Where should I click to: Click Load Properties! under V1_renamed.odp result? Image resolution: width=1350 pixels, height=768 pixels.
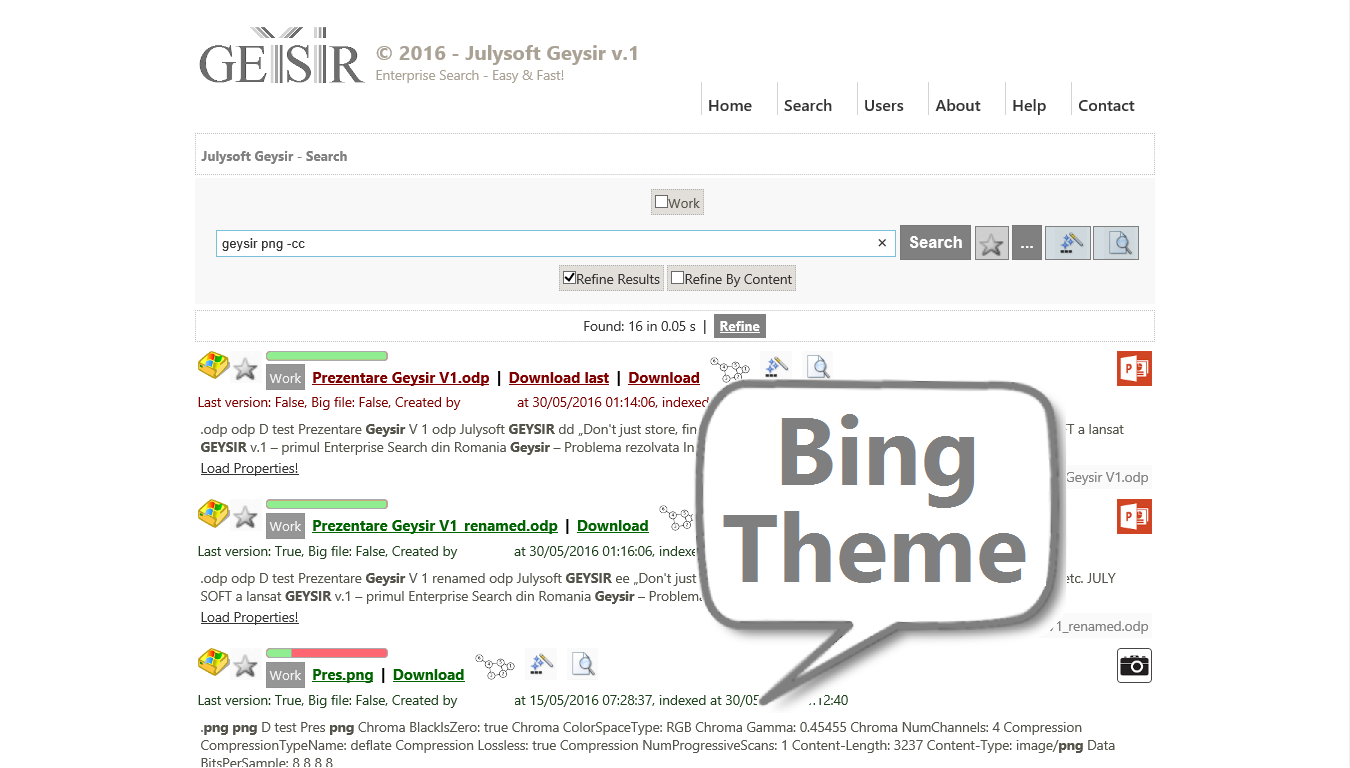click(x=250, y=617)
